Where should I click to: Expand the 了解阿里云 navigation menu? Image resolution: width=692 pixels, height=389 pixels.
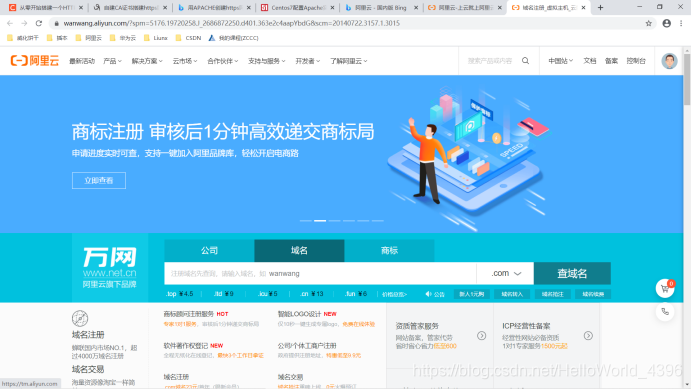349,61
